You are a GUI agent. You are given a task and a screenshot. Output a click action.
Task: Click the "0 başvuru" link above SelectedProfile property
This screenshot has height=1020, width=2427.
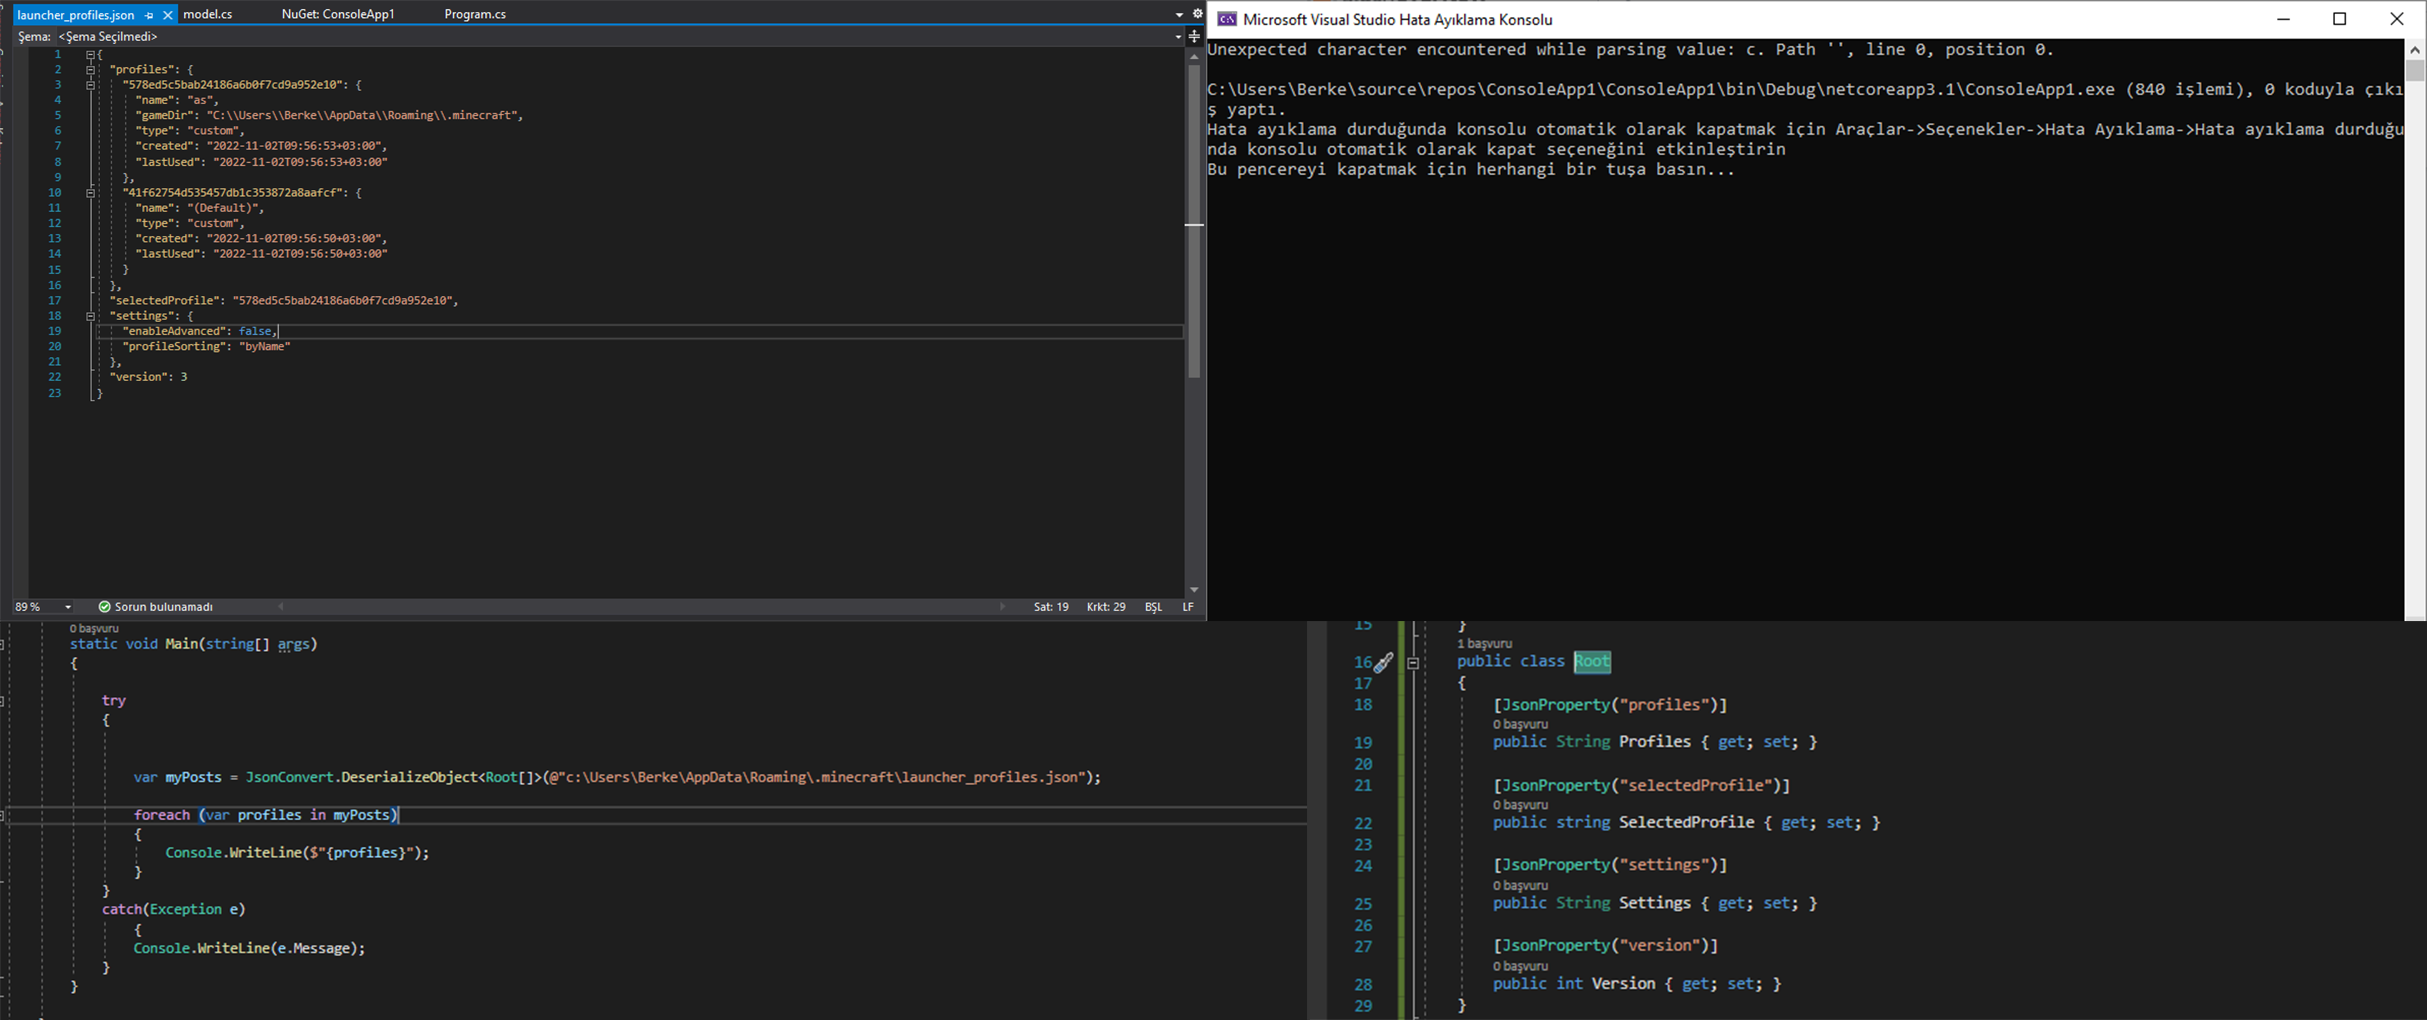pyautogui.click(x=1520, y=805)
